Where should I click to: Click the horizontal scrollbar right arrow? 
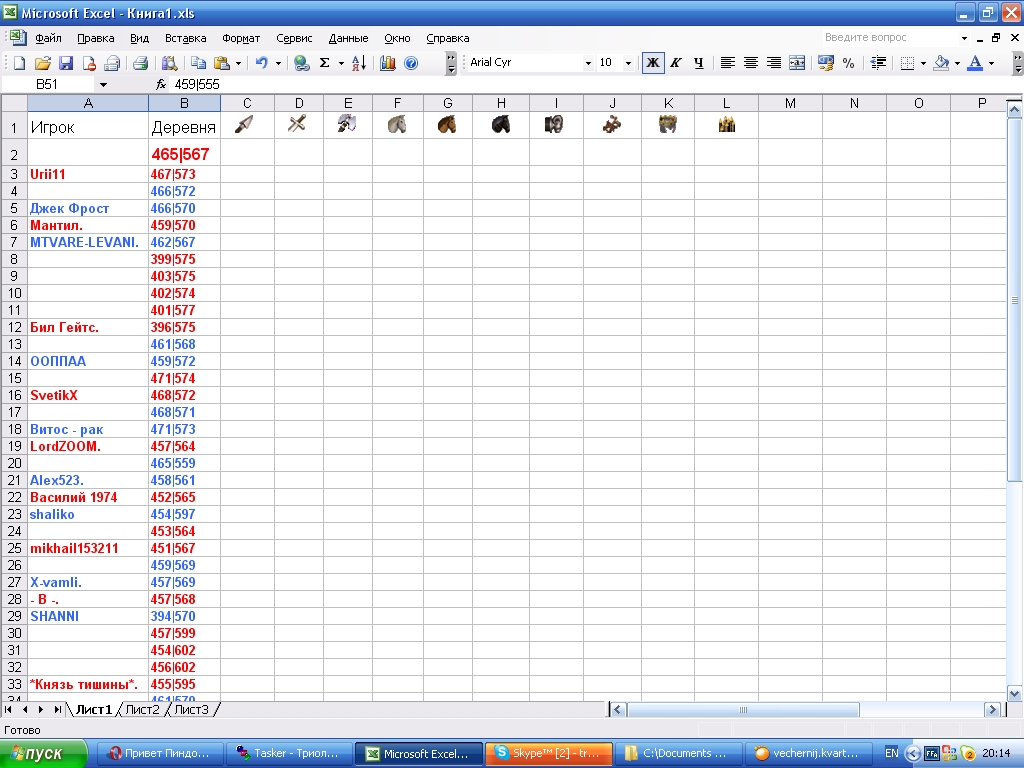(992, 709)
